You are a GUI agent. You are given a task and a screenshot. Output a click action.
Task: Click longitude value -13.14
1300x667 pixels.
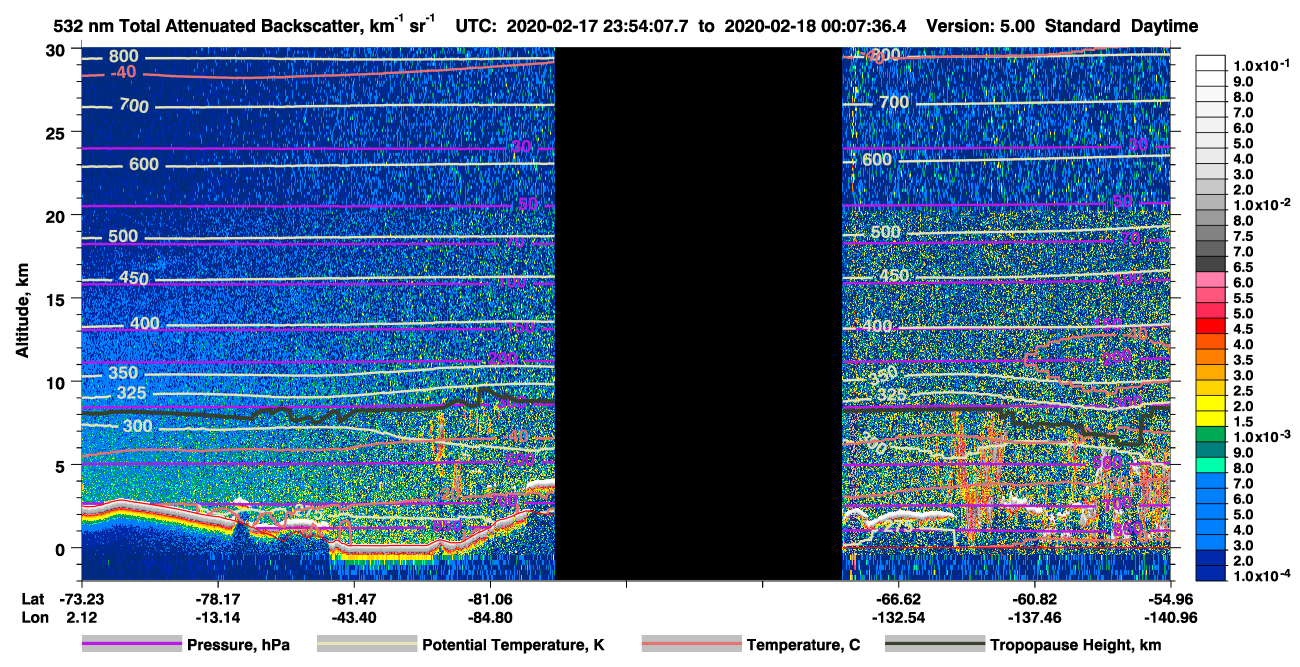(x=218, y=617)
